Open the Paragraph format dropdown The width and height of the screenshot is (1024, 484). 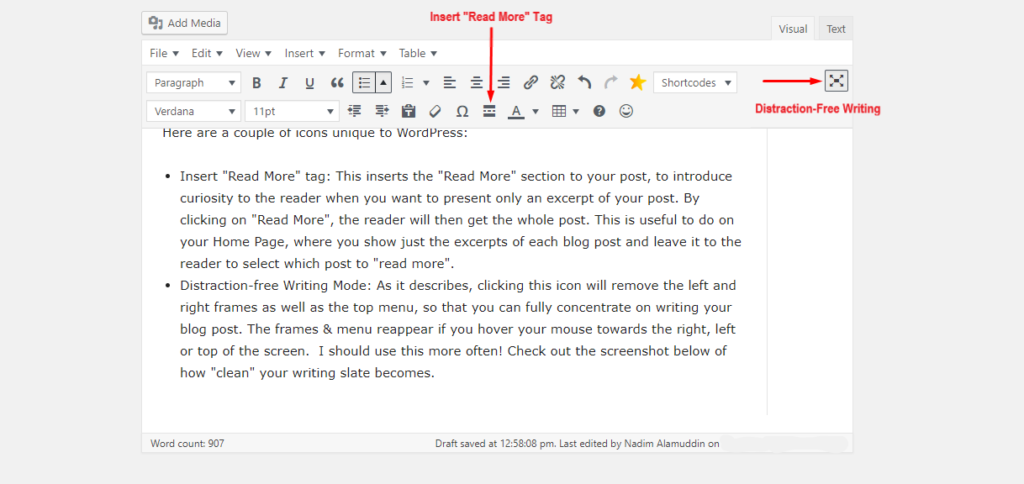[x=193, y=83]
